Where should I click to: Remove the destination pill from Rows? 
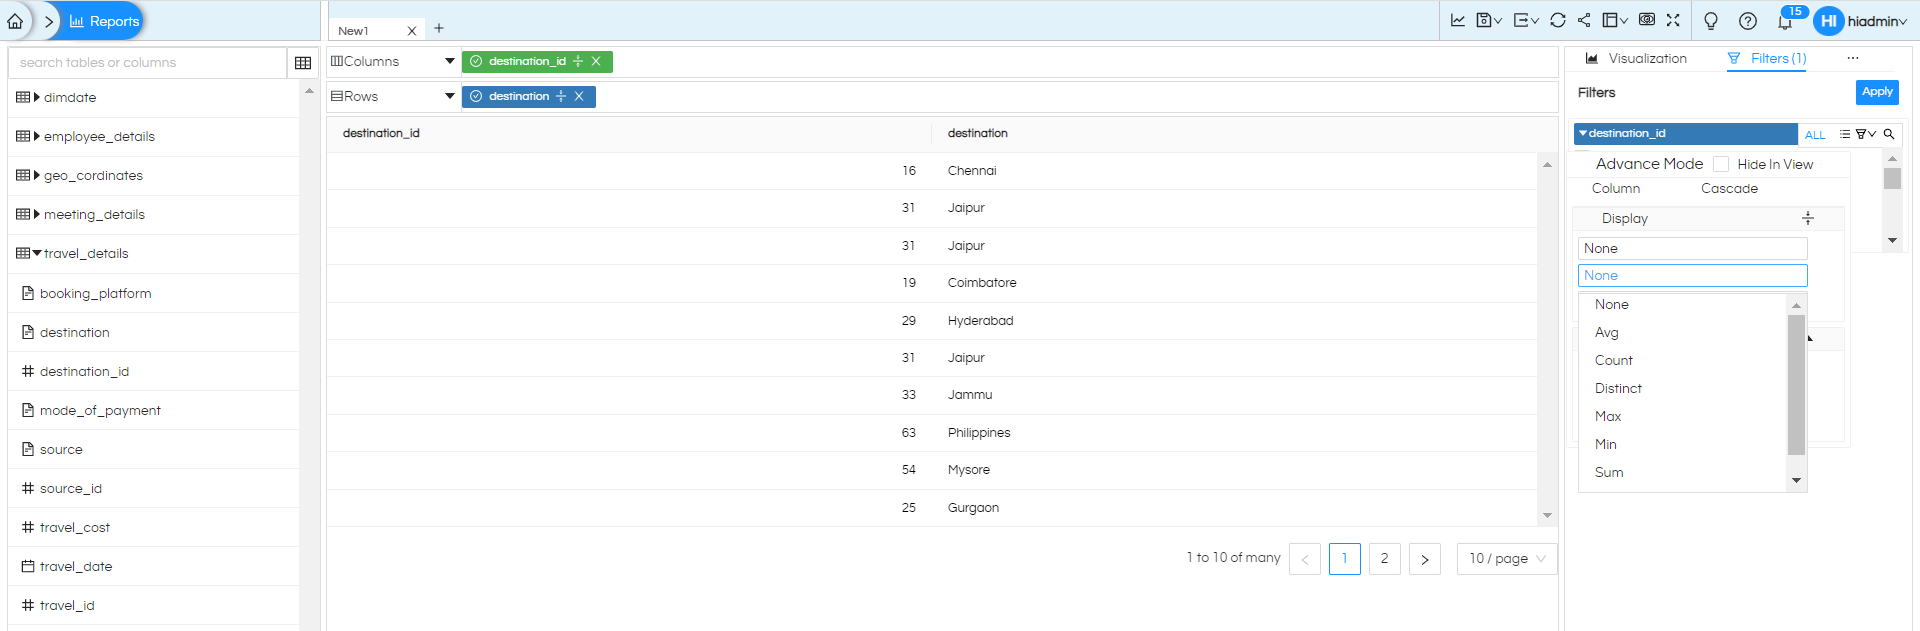(579, 96)
